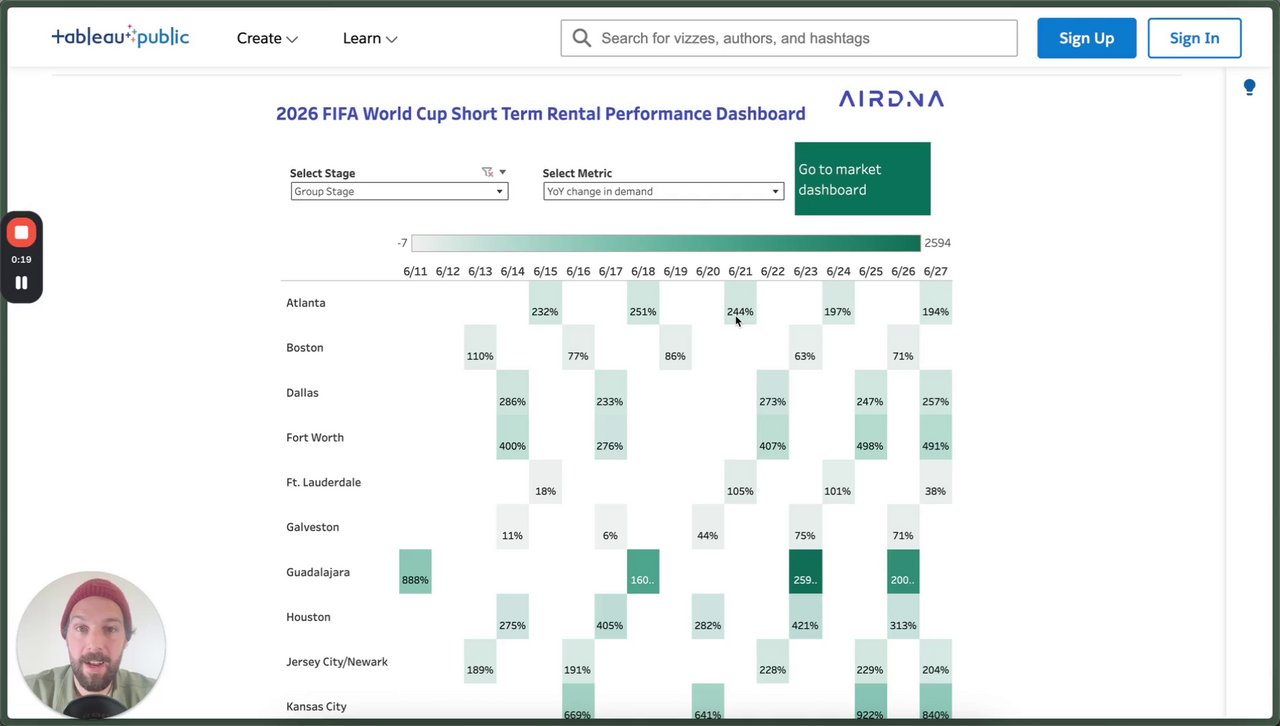Click the AIRDNA logo
Image resolution: width=1280 pixels, height=726 pixels.
[x=891, y=99]
